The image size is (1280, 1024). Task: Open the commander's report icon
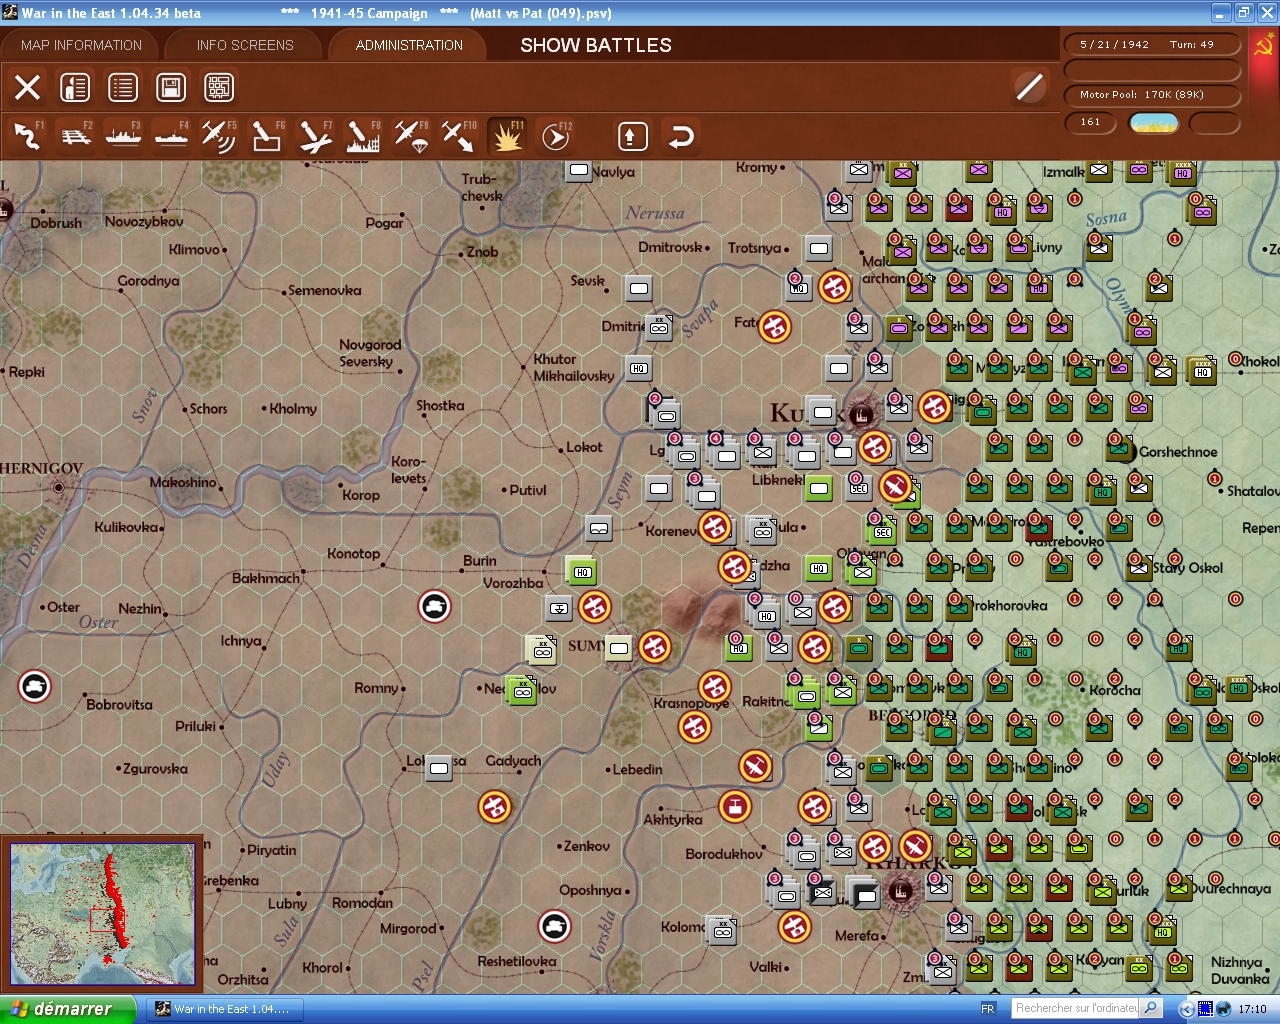pos(75,88)
